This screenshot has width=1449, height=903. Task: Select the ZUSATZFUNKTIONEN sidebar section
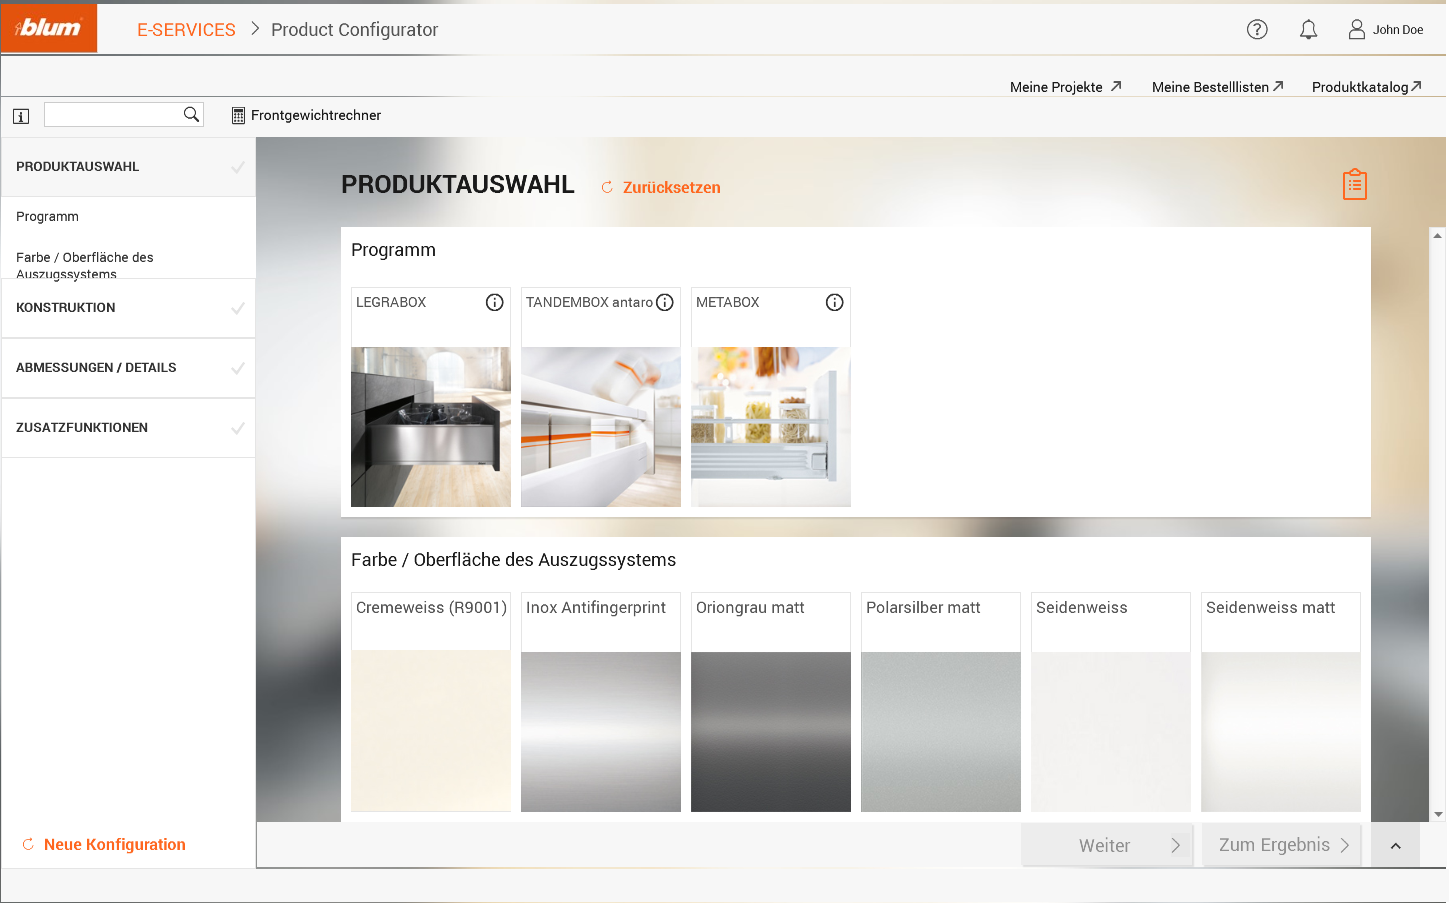pyautogui.click(x=128, y=428)
